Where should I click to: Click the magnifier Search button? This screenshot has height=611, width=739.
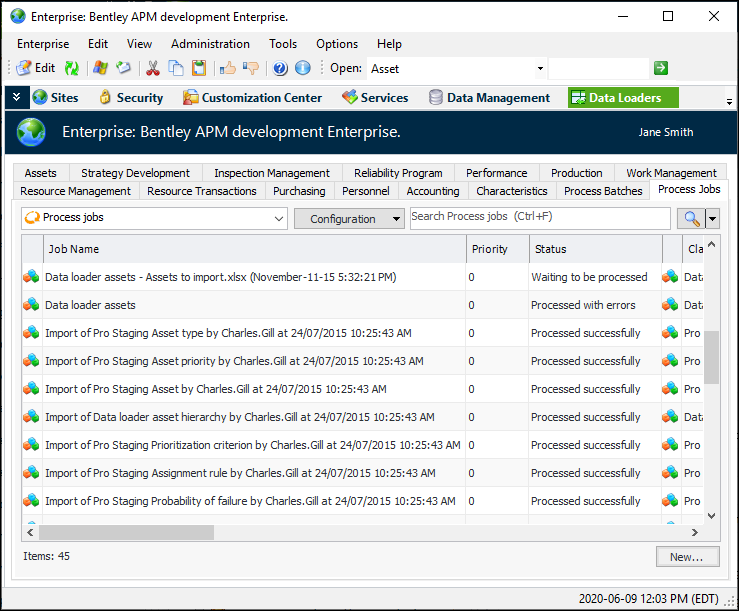691,218
